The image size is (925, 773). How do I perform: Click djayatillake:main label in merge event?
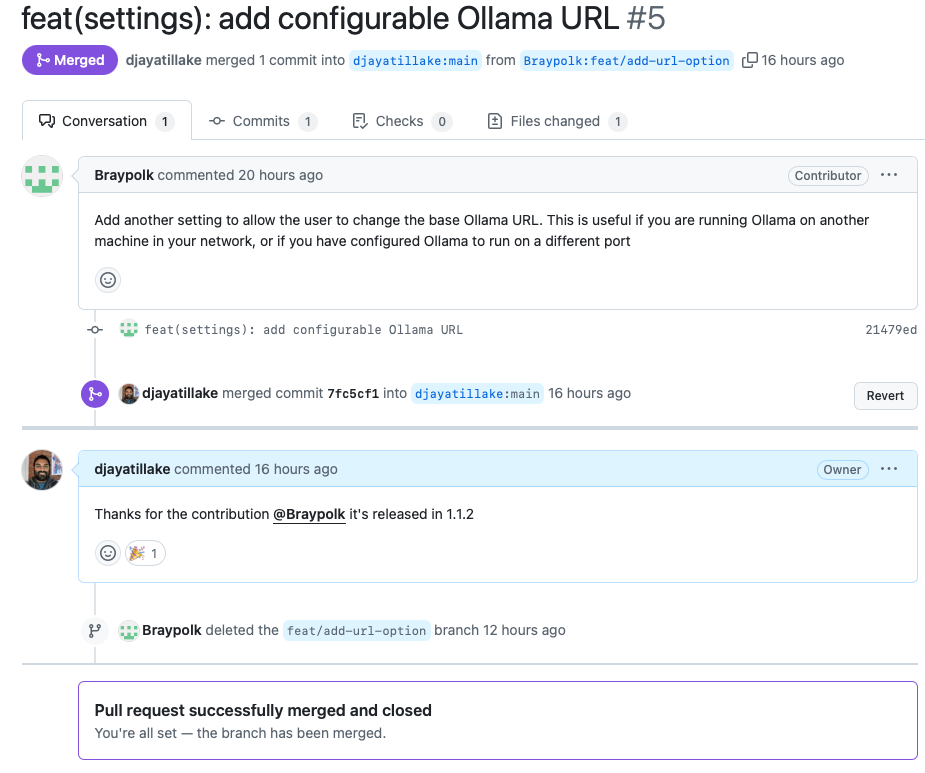pos(477,394)
